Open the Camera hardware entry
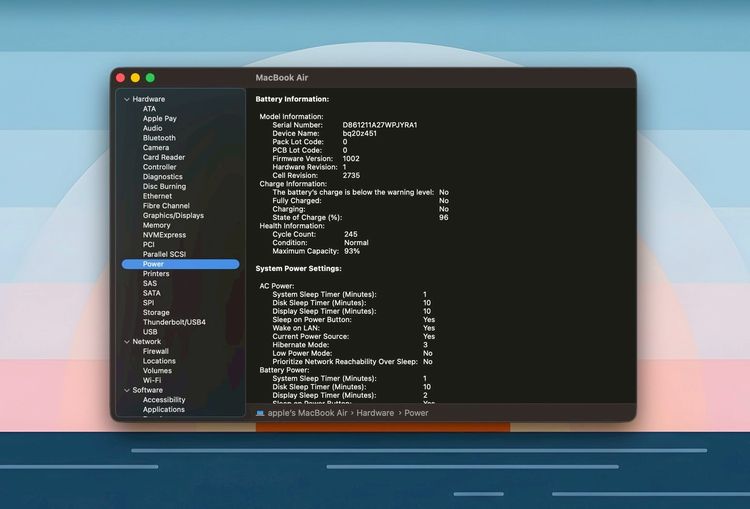 pyautogui.click(x=156, y=148)
